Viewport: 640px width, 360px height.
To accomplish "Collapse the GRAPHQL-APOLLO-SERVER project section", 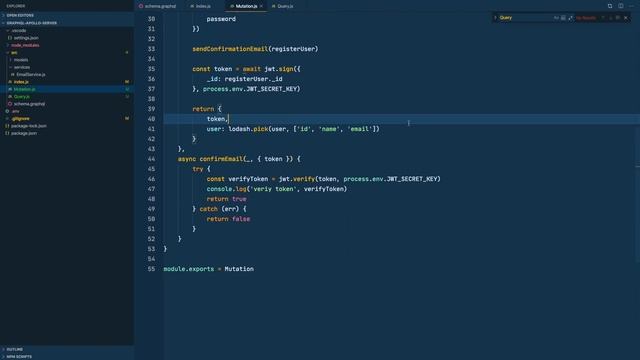I will point(67,23).
